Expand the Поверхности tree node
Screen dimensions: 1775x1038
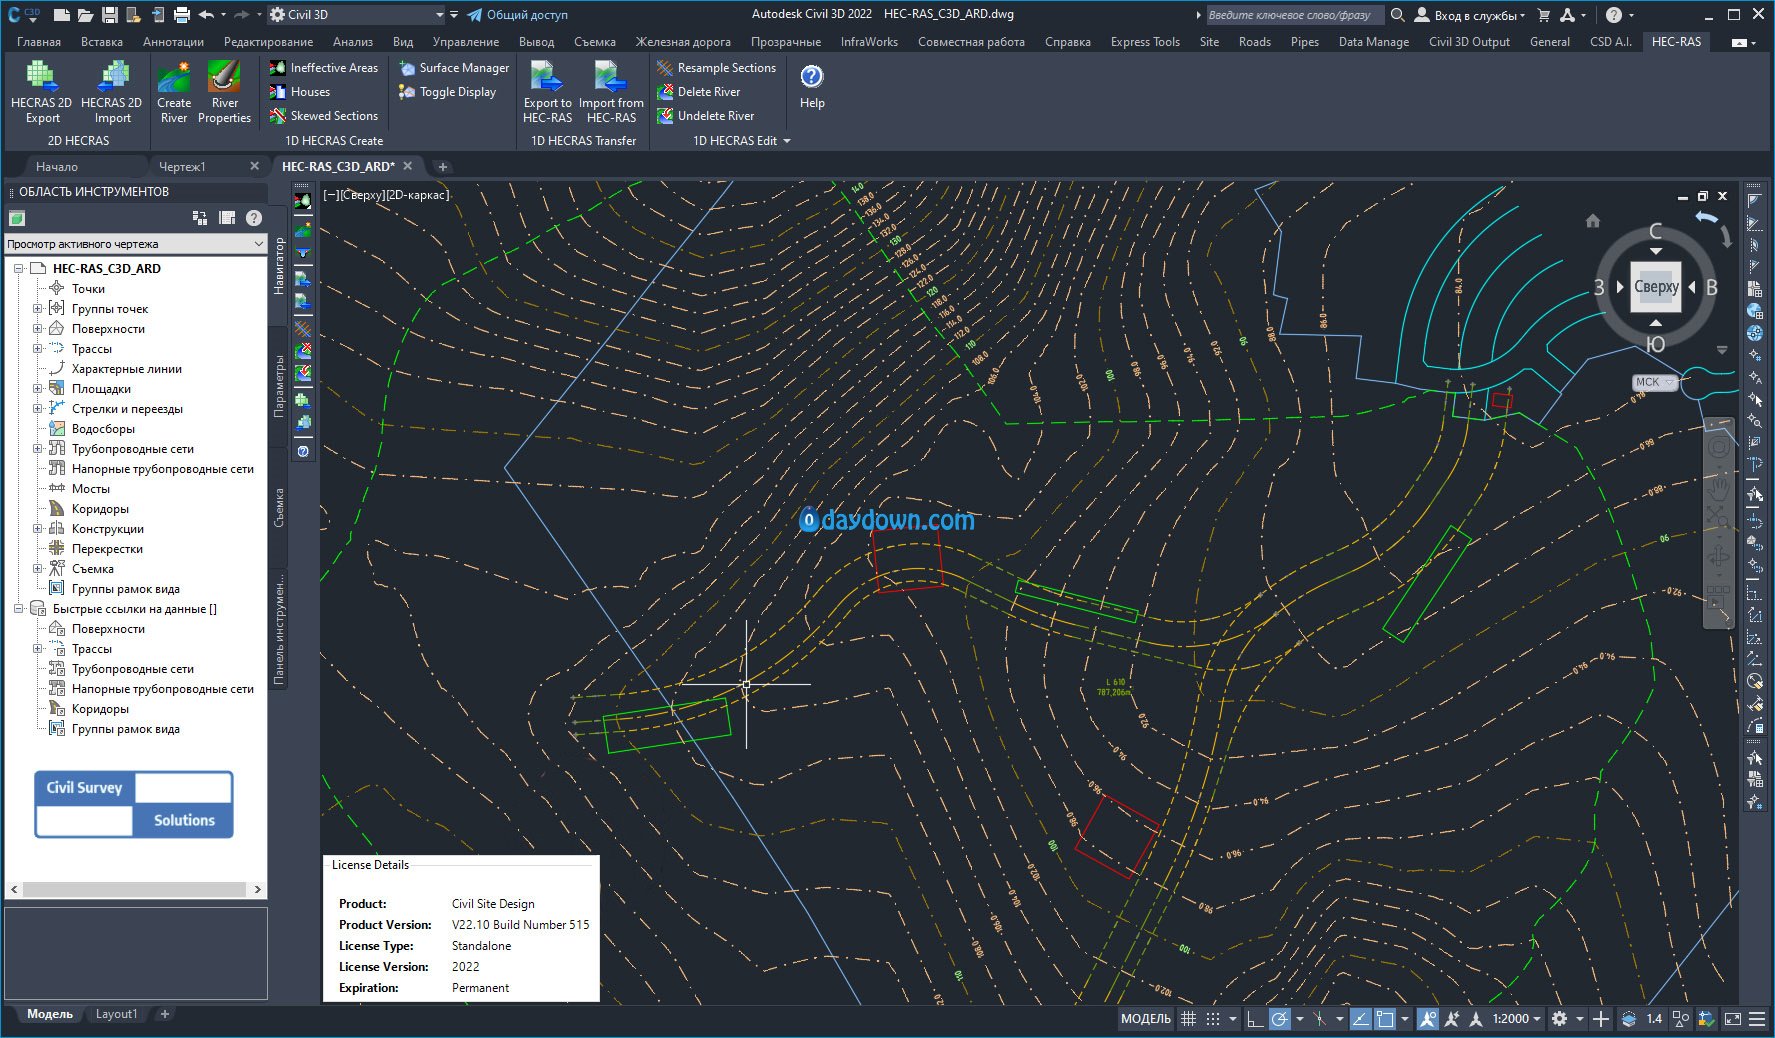pyautogui.click(x=38, y=329)
